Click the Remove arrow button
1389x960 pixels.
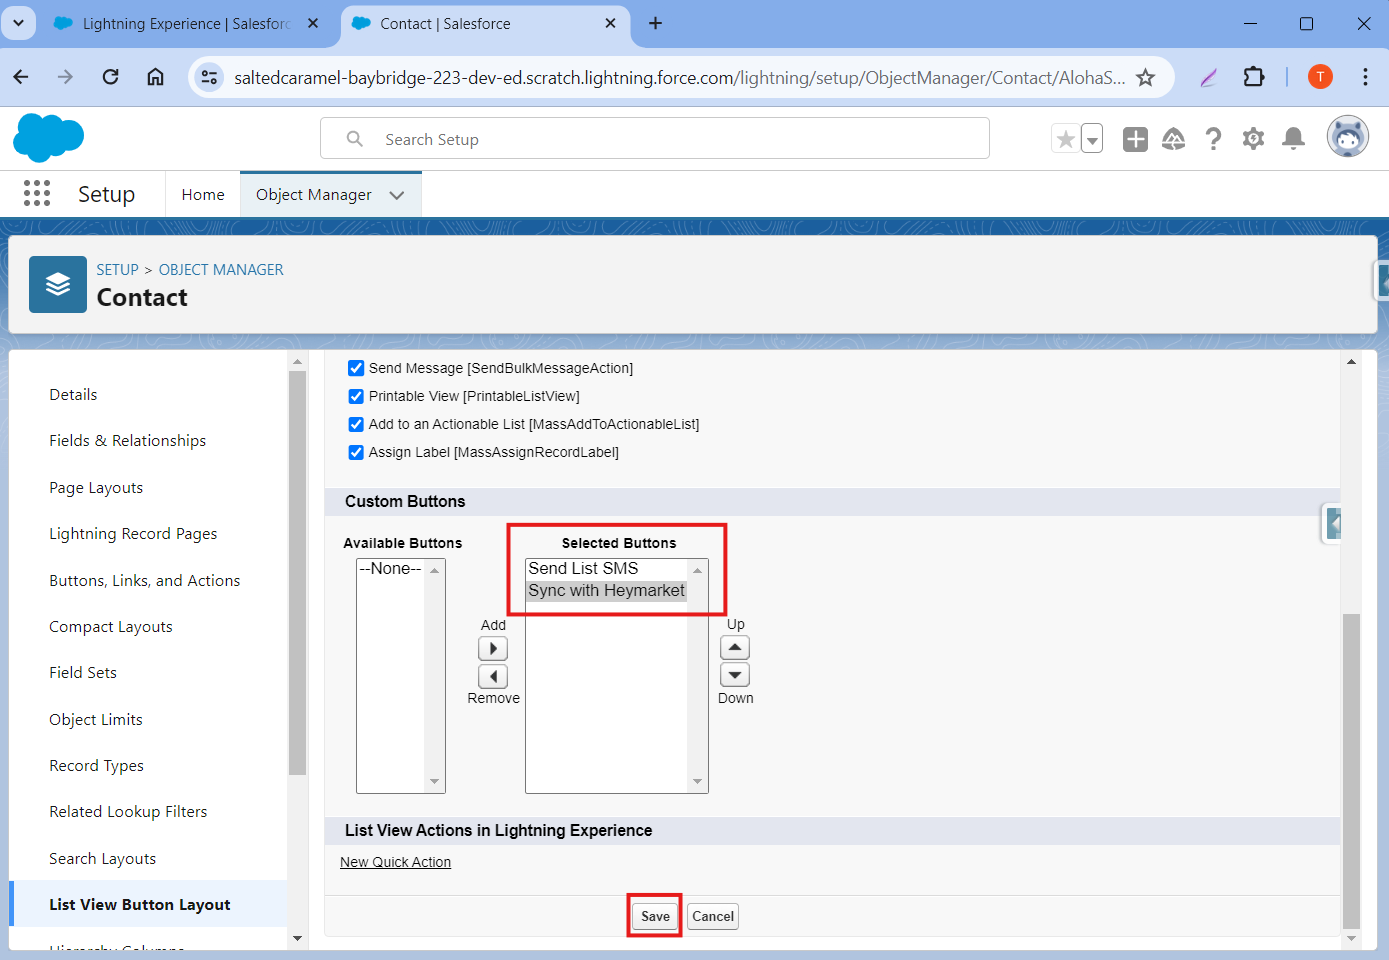pos(493,676)
